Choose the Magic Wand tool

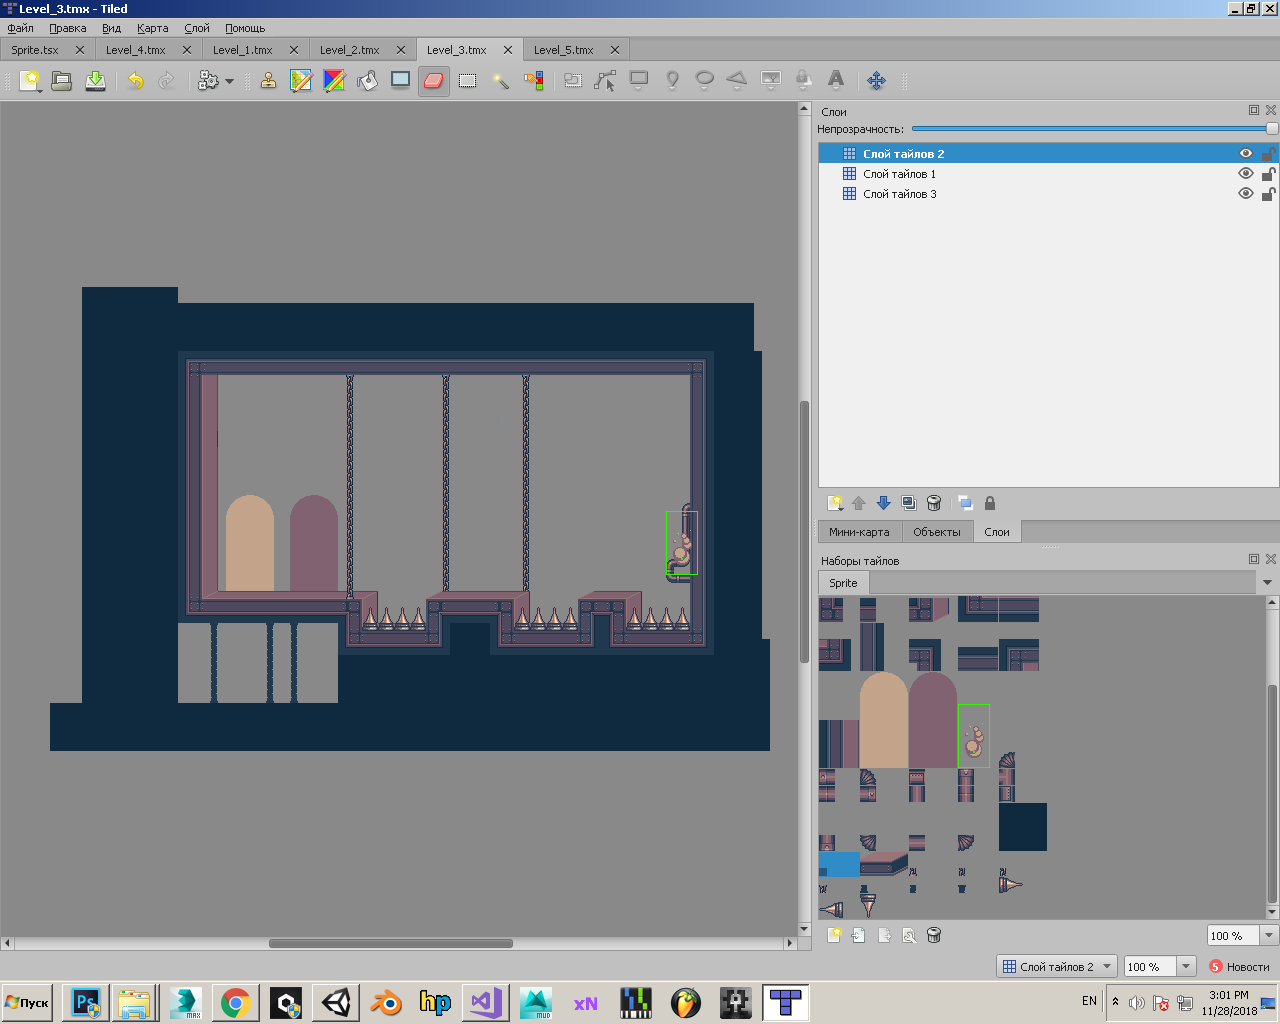(x=500, y=81)
